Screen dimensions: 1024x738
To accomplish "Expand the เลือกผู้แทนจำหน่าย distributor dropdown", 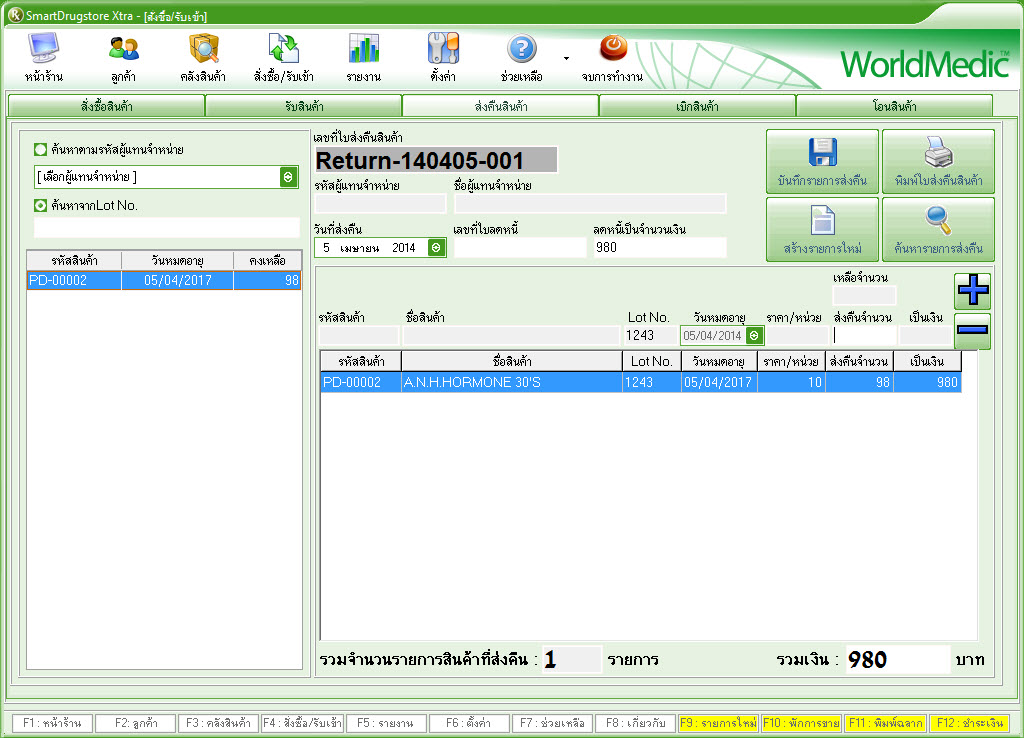I will [x=289, y=177].
